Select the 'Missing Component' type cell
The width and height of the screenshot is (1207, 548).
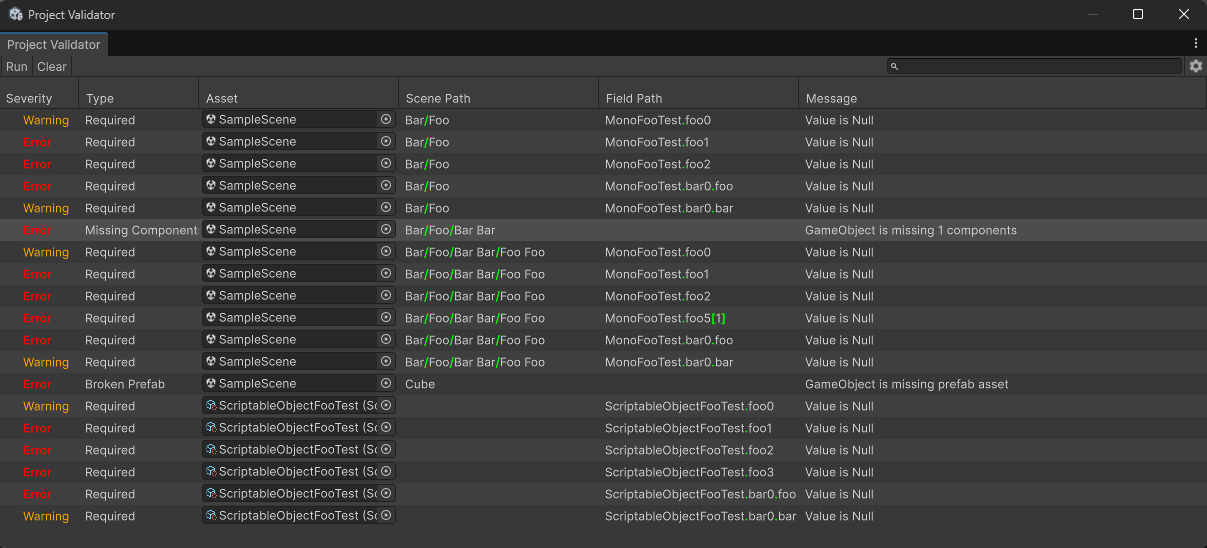pos(141,230)
